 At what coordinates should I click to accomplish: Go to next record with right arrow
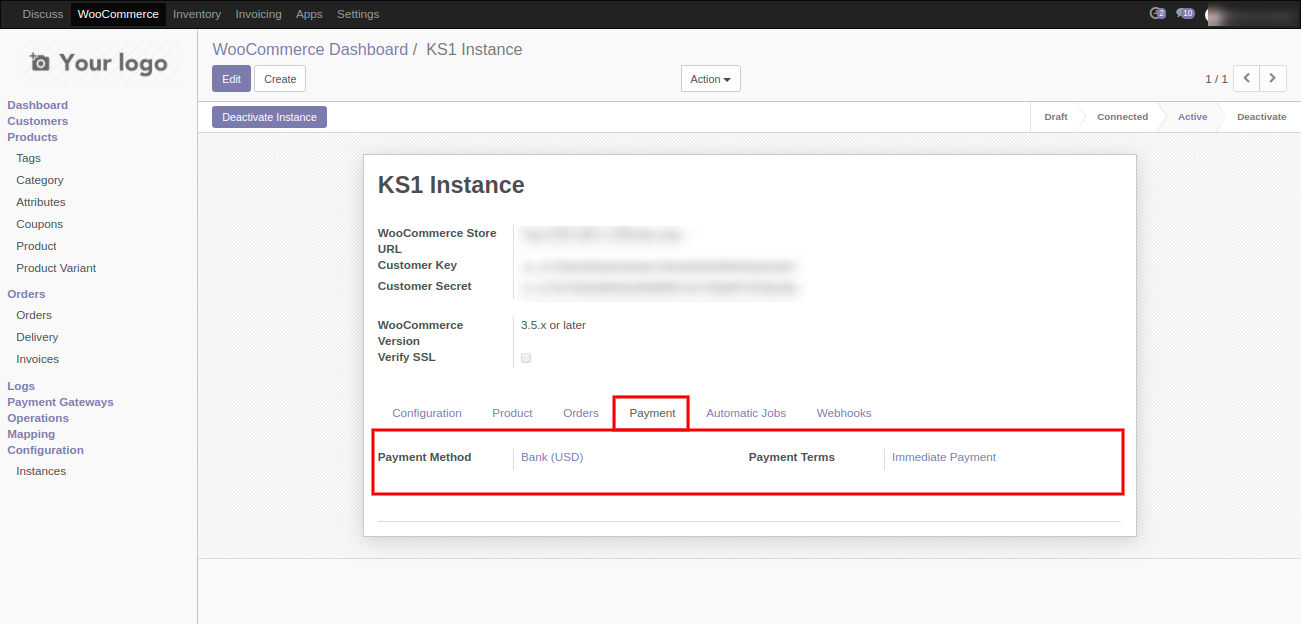click(1273, 78)
